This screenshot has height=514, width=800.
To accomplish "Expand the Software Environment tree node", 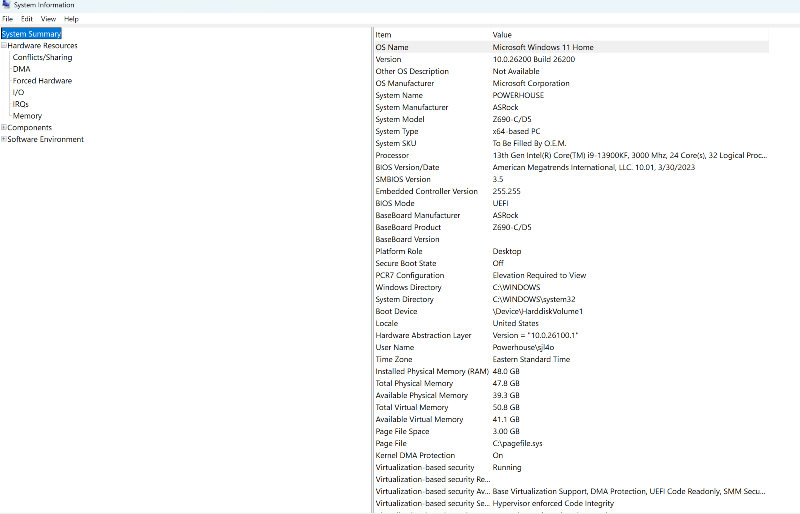I will pyautogui.click(x=4, y=140).
